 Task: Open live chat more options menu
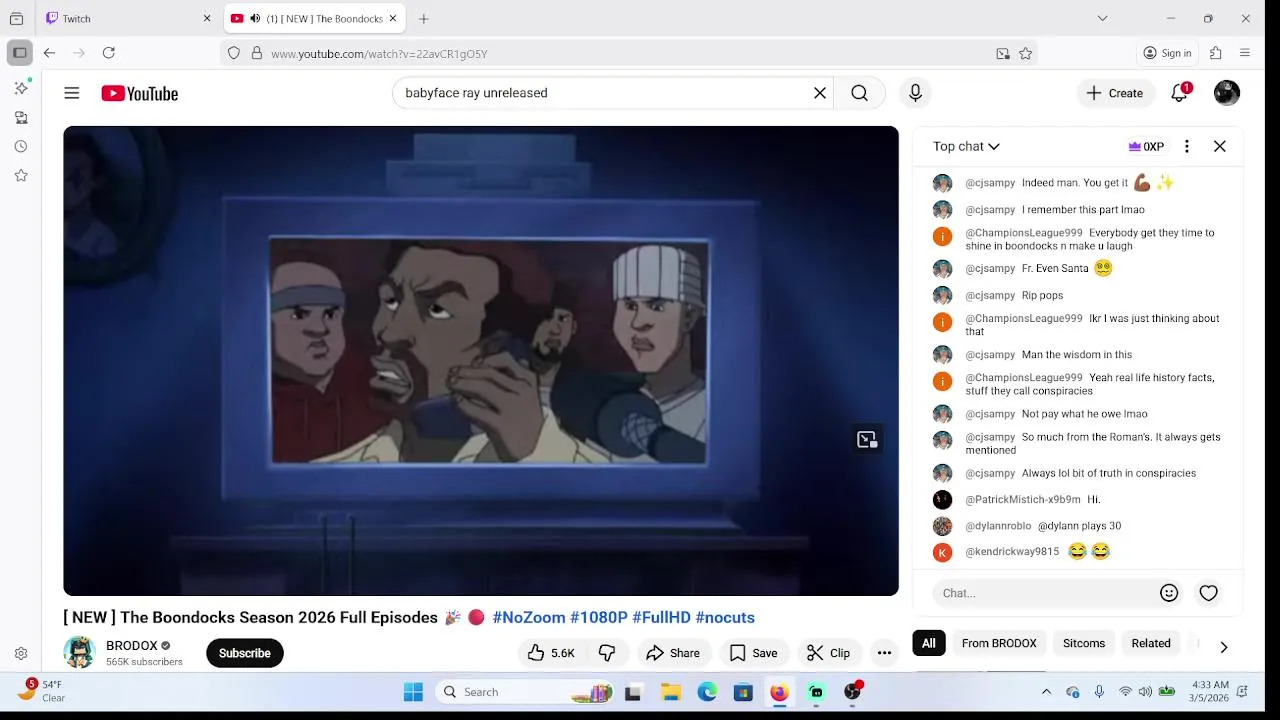click(x=1187, y=146)
